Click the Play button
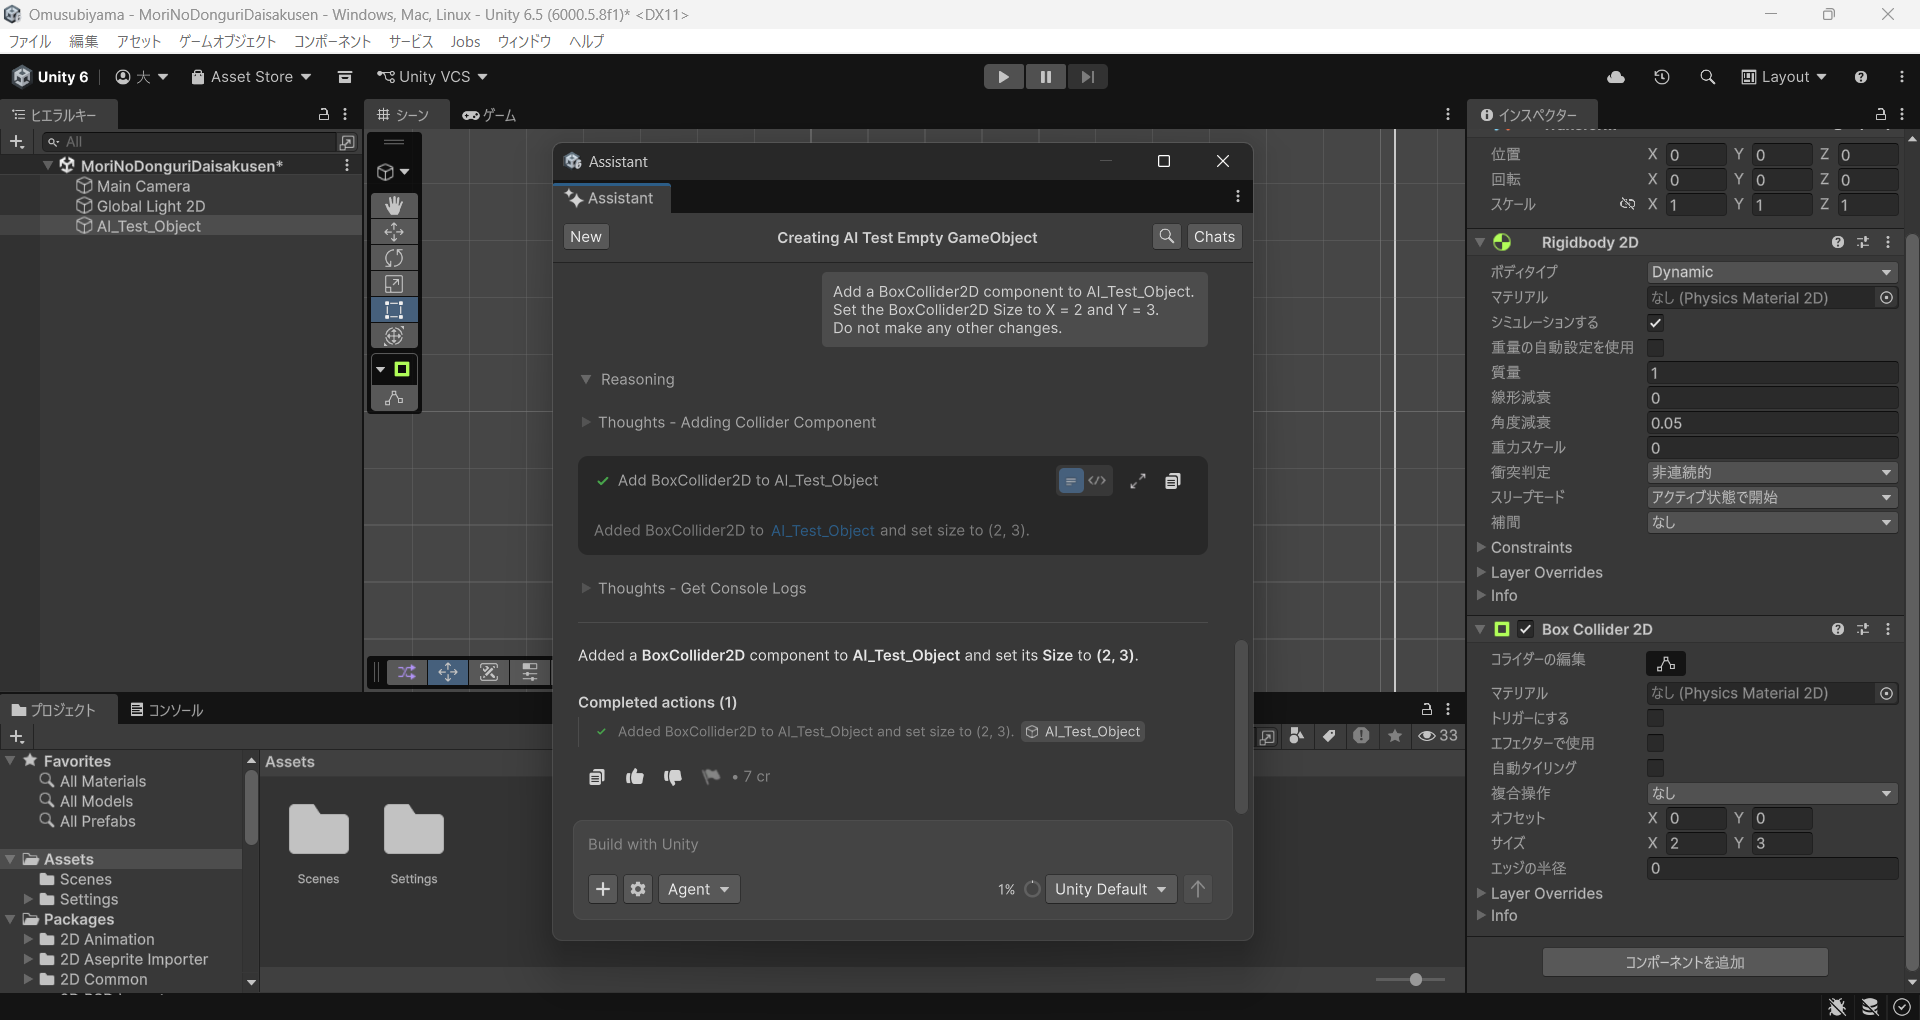Screen dimensions: 1920x1020 coord(1004,77)
